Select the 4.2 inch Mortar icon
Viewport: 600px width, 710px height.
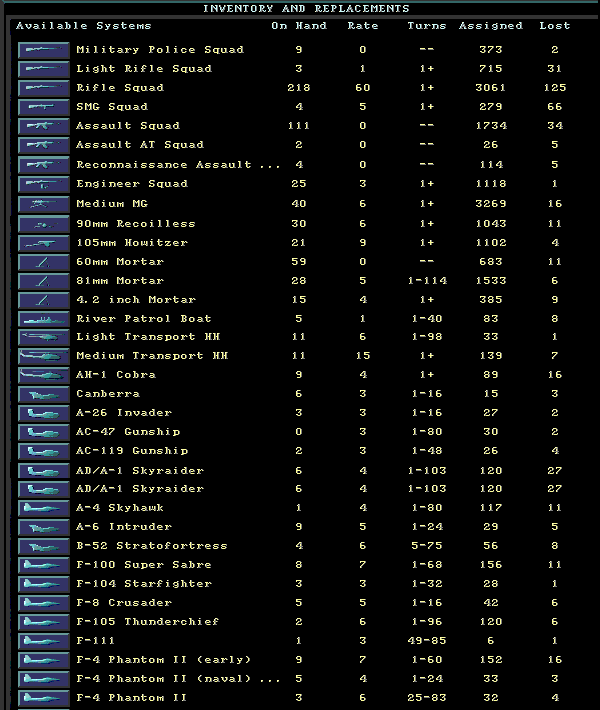pyautogui.click(x=44, y=300)
